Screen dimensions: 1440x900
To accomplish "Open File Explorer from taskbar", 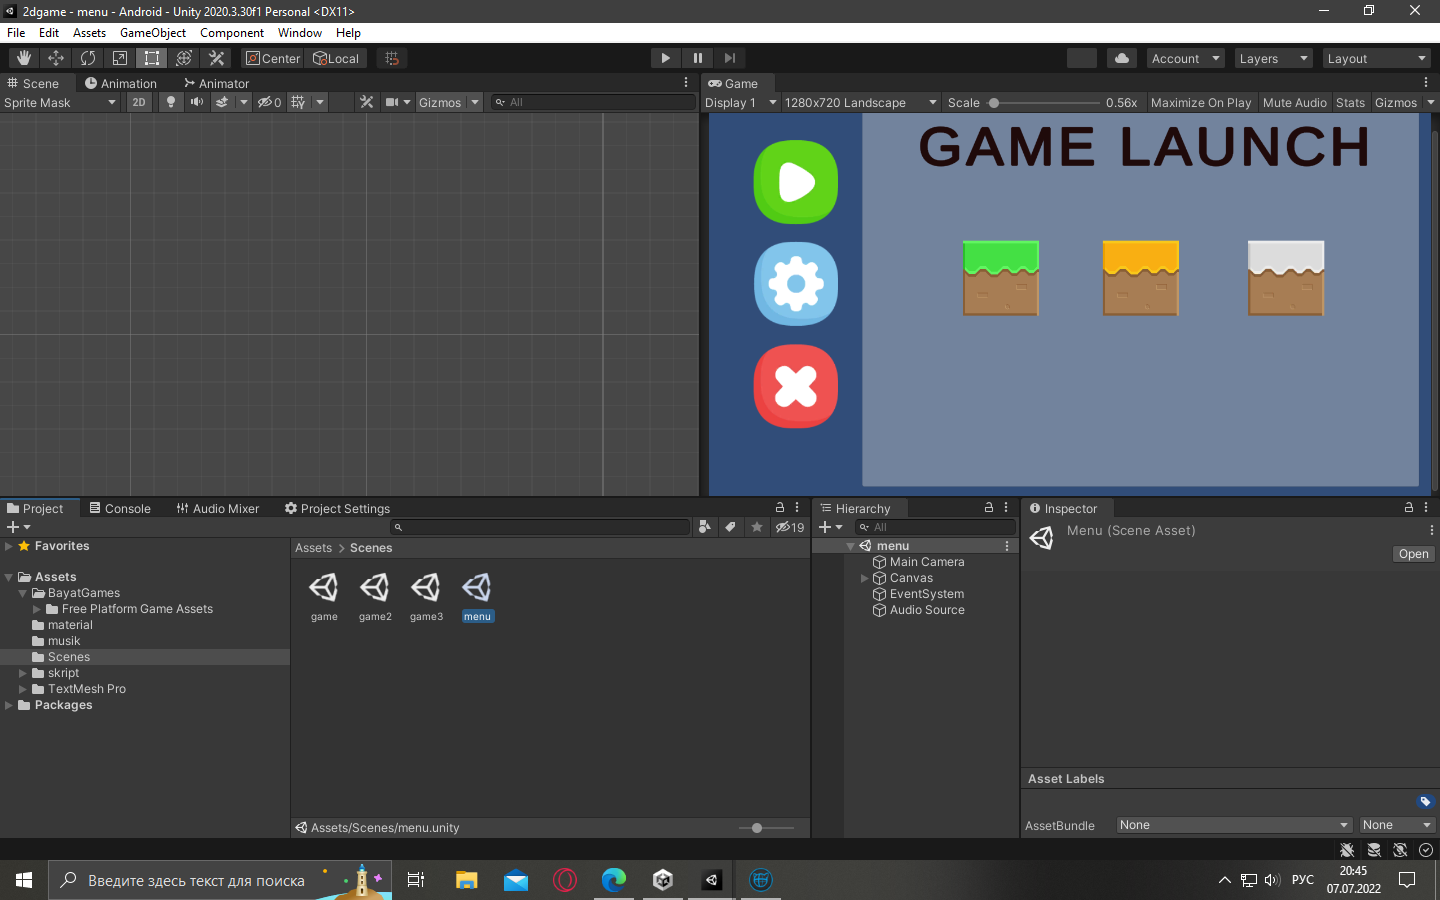I will click(x=467, y=880).
